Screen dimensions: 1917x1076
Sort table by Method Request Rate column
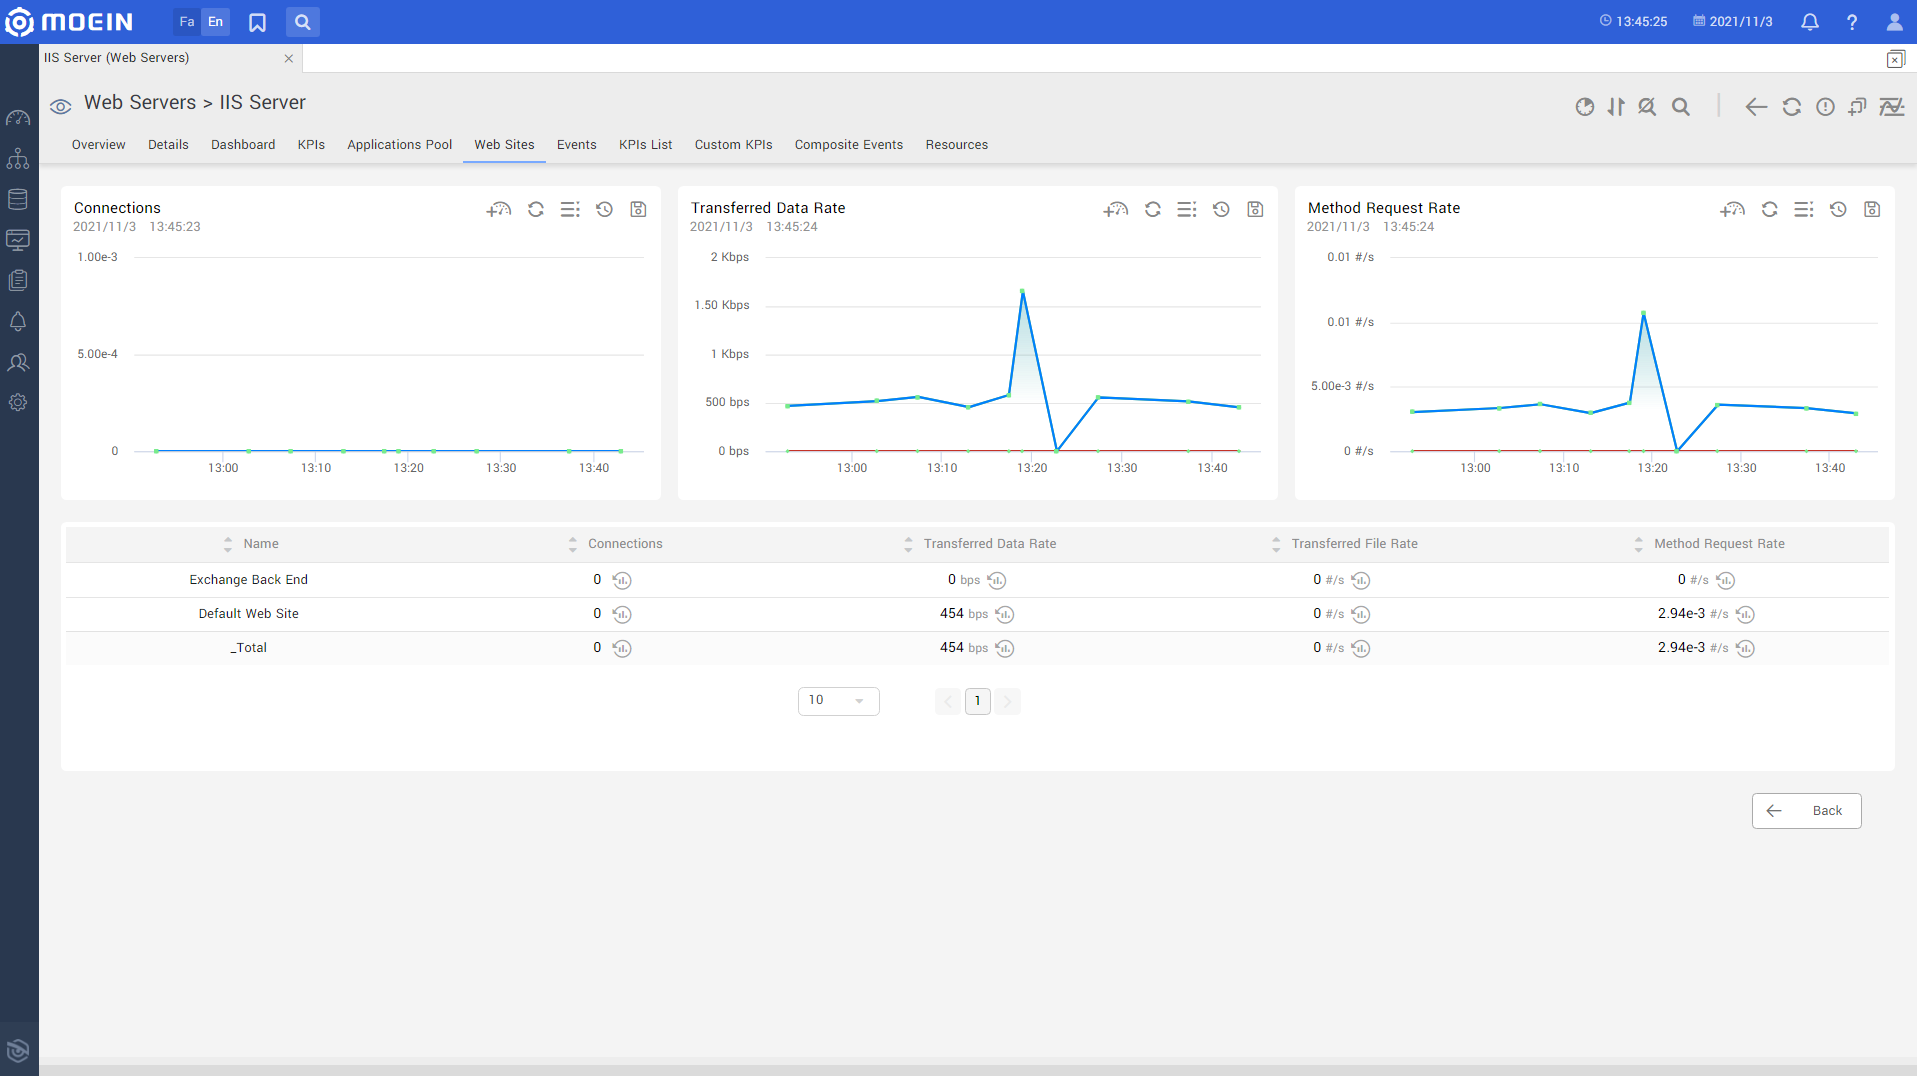[1638, 544]
